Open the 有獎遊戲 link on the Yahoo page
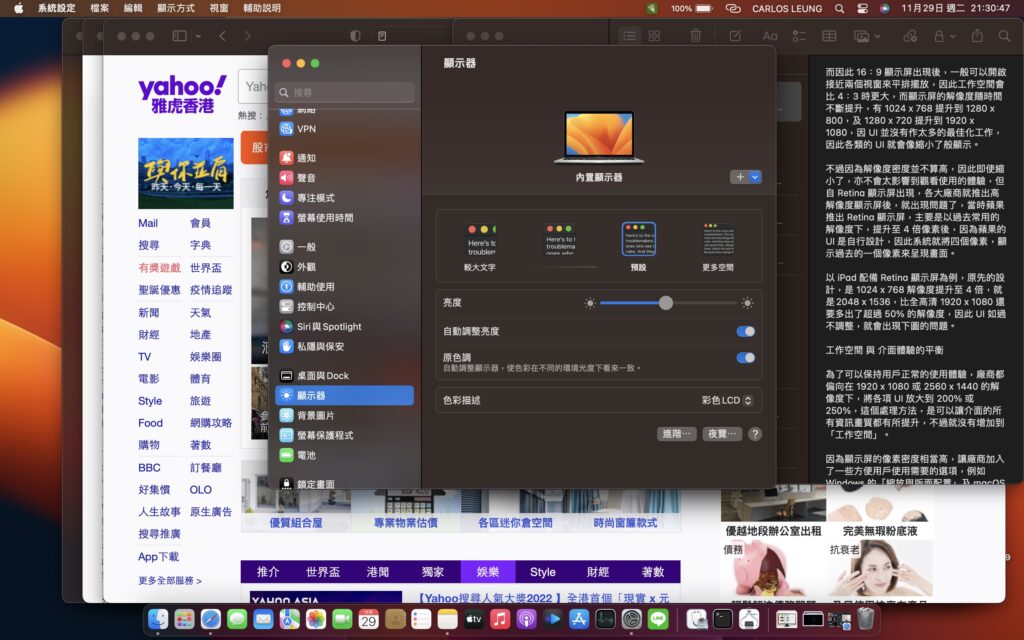This screenshot has height=640, width=1024. coord(159,268)
